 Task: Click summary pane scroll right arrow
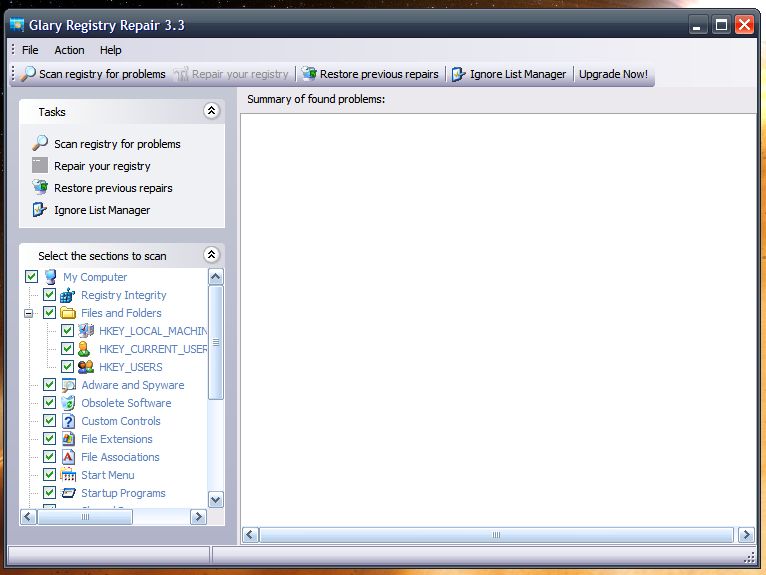[746, 535]
